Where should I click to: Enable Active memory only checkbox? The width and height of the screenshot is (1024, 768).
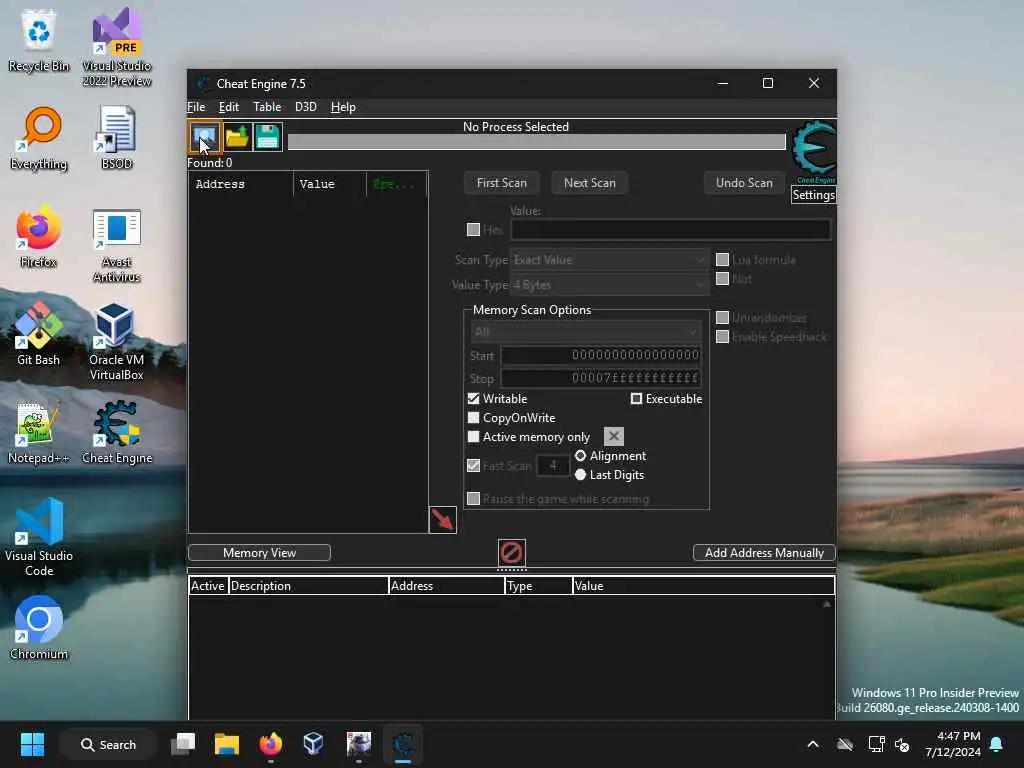pyautogui.click(x=473, y=436)
